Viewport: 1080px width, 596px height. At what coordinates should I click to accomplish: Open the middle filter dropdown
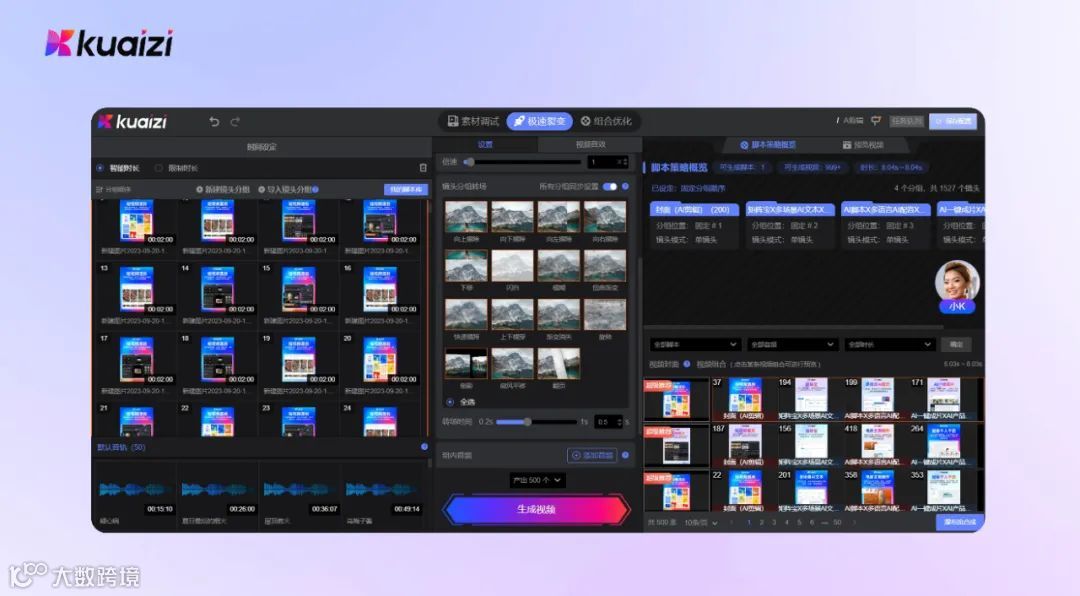(x=792, y=344)
